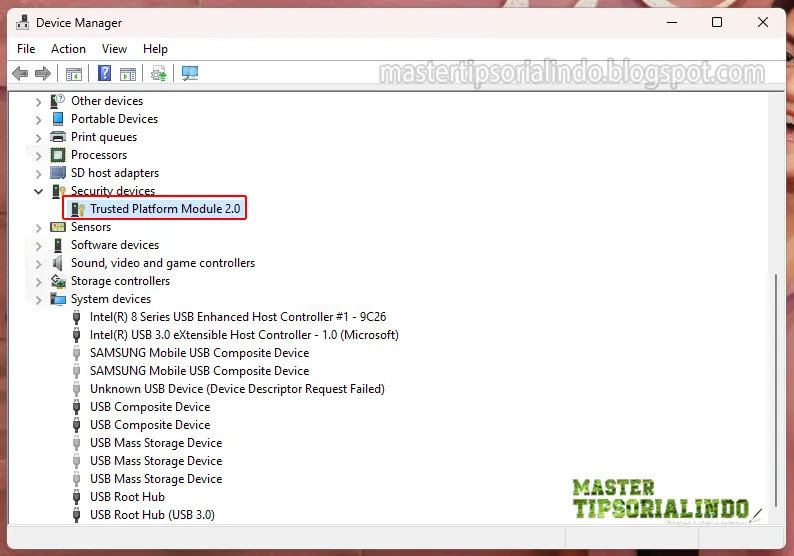The width and height of the screenshot is (794, 556).
Task: Open the Device Manager title bar icon menu
Action: coord(22,23)
